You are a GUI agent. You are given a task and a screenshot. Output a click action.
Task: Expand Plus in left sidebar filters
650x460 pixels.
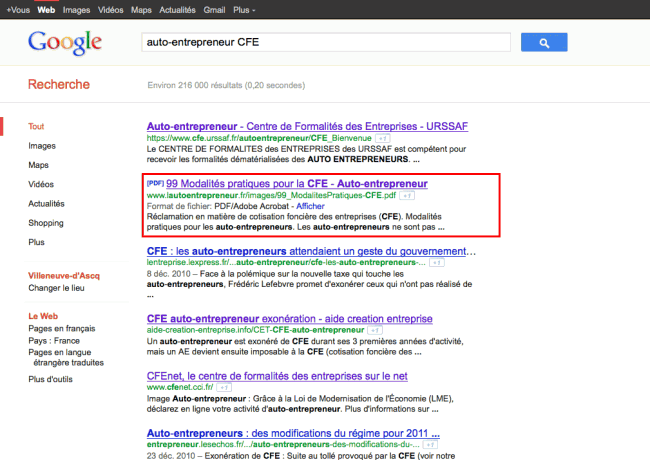36,242
